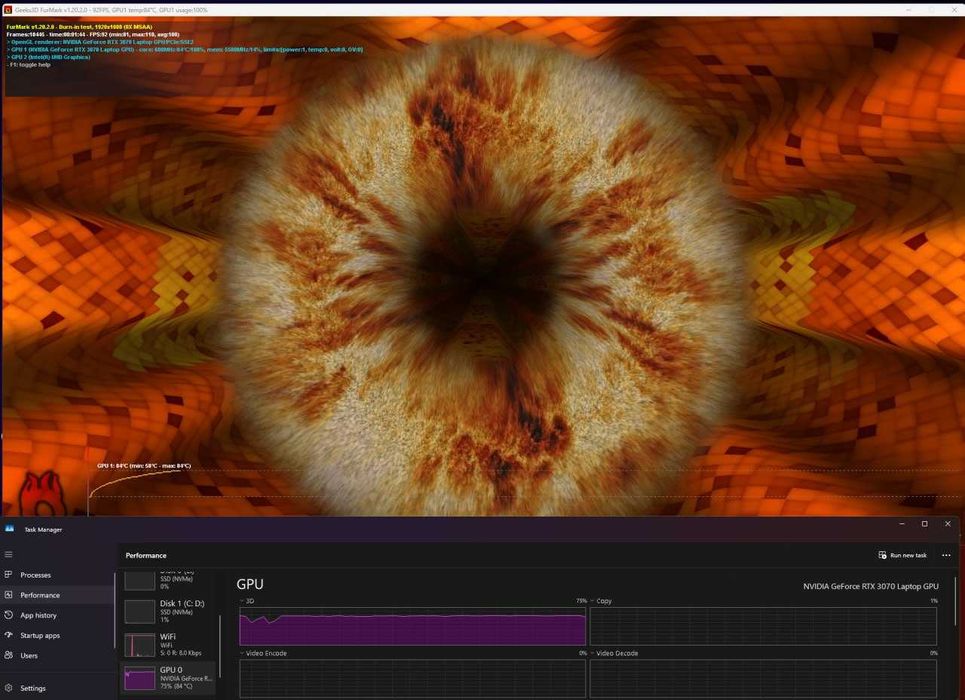Screen dimensions: 965x700
Task: Open the Processes page
Action: tap(35, 575)
